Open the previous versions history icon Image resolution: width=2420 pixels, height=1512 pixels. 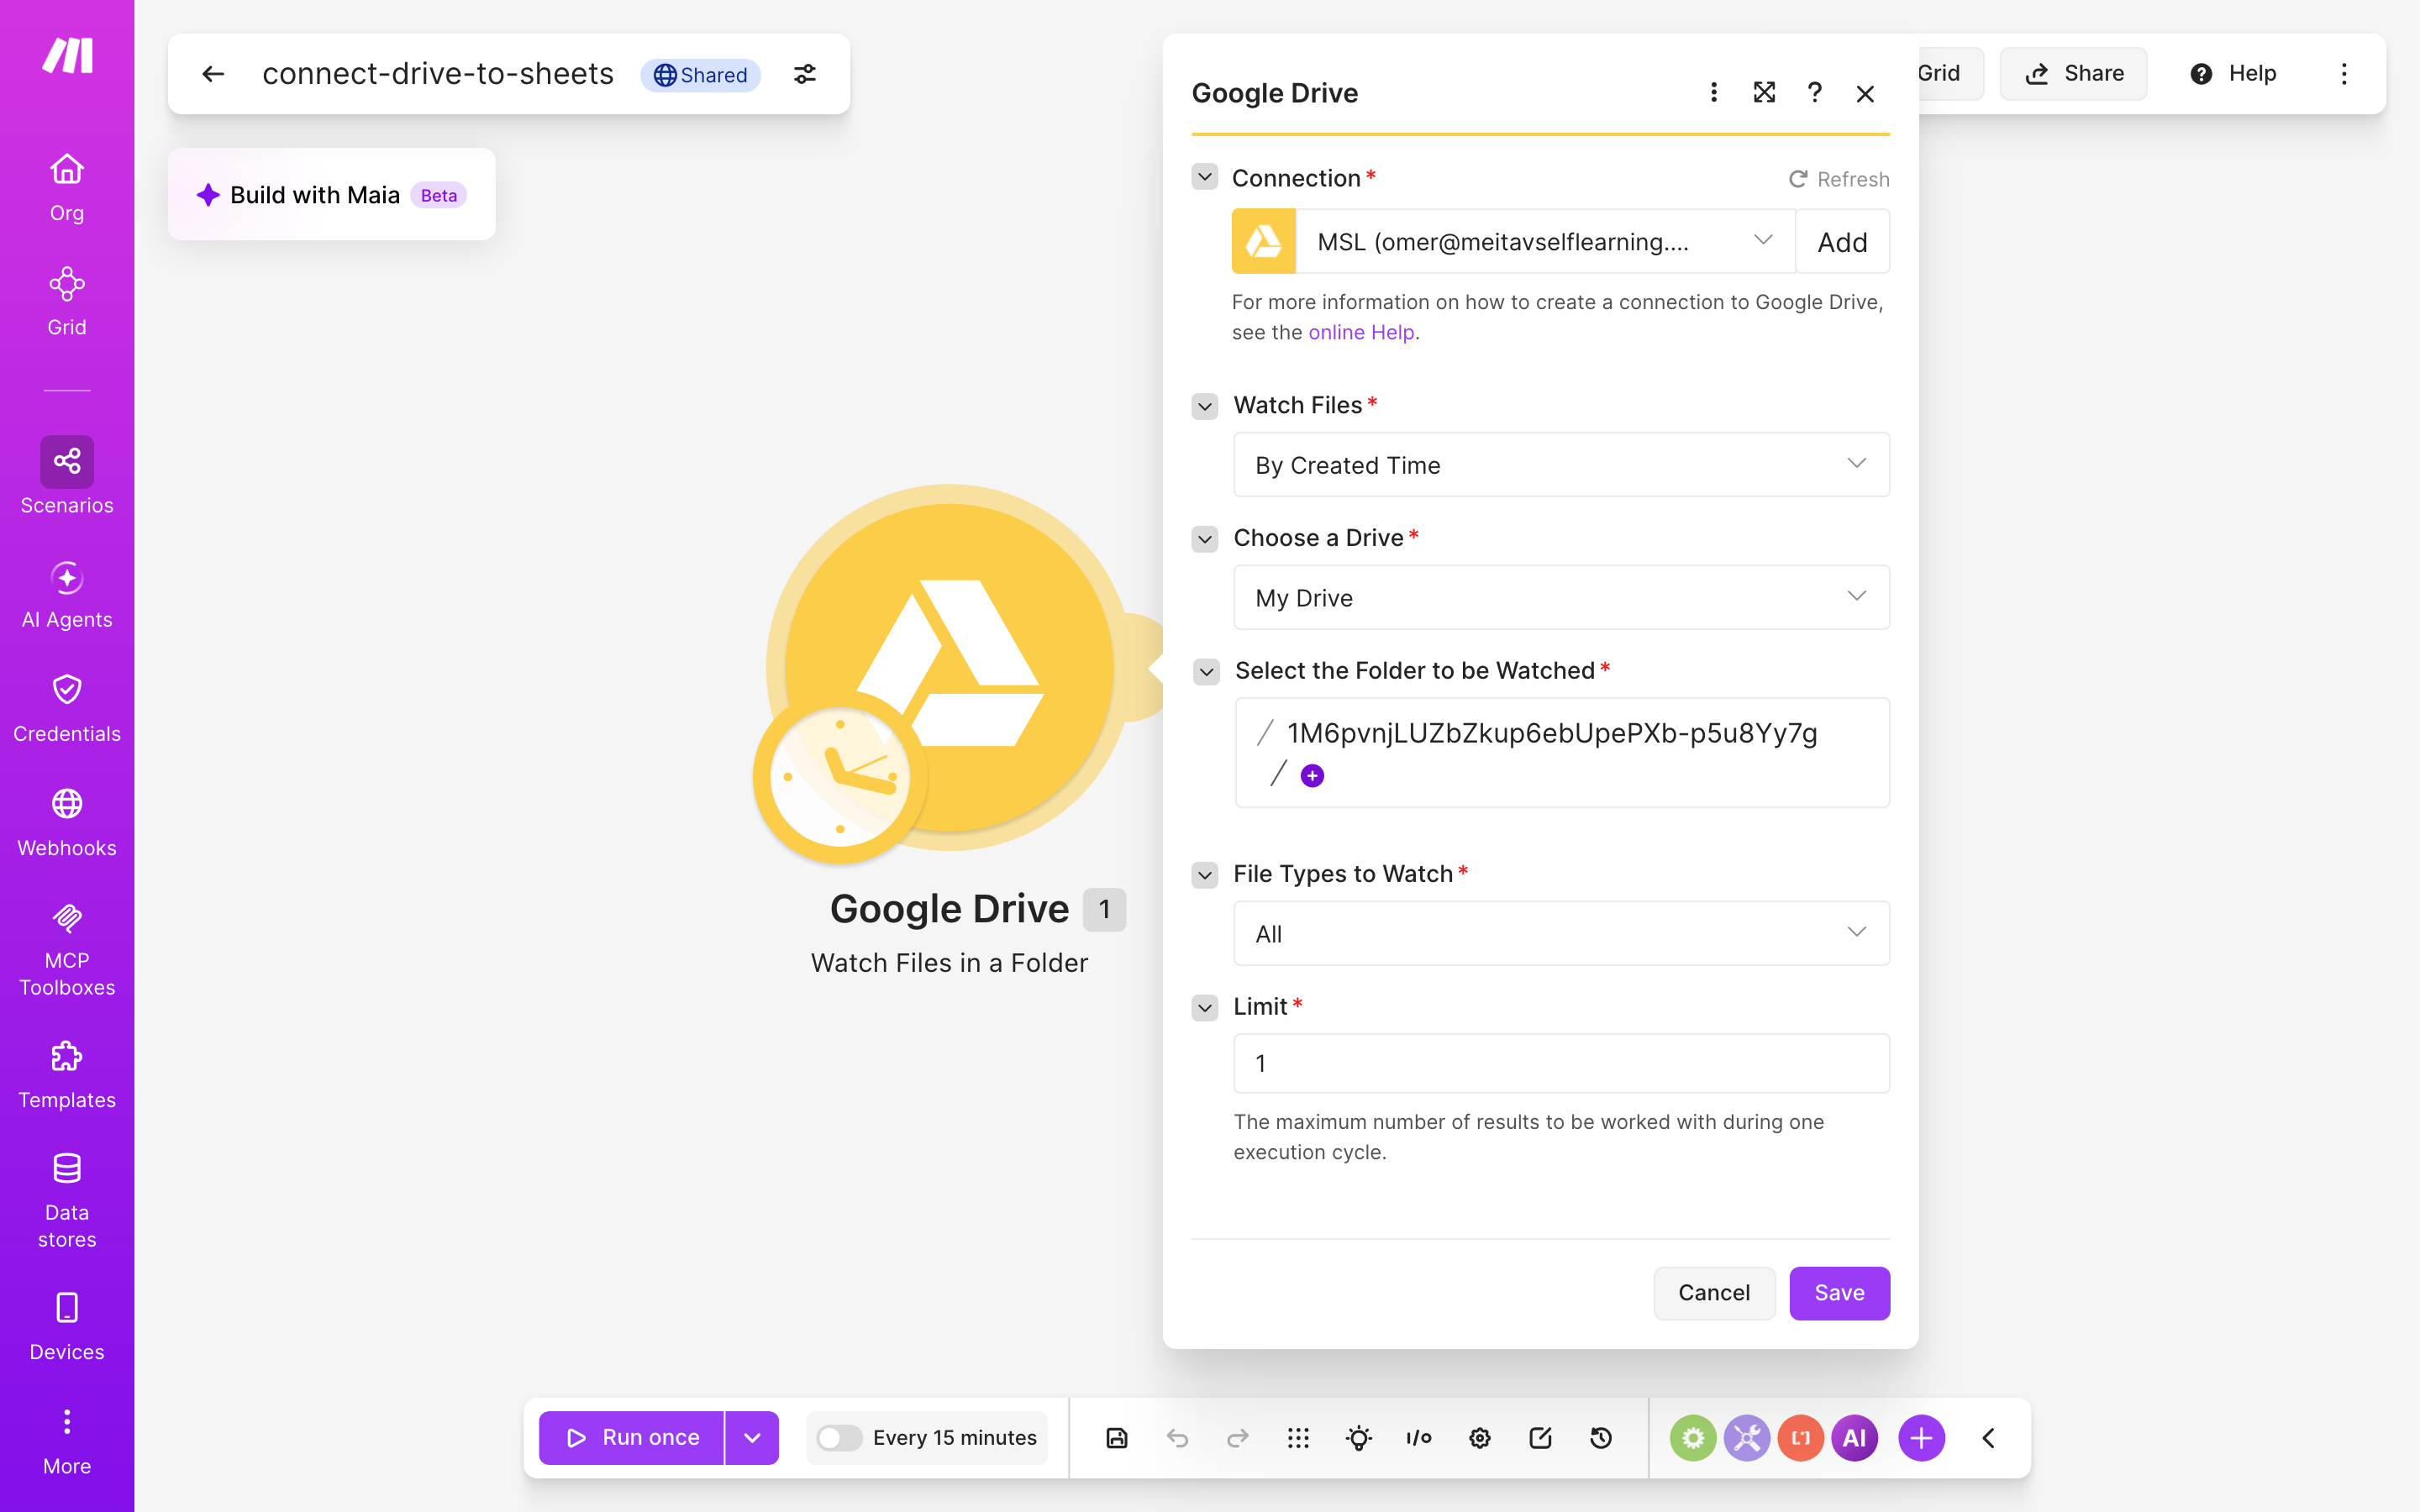pos(1601,1438)
